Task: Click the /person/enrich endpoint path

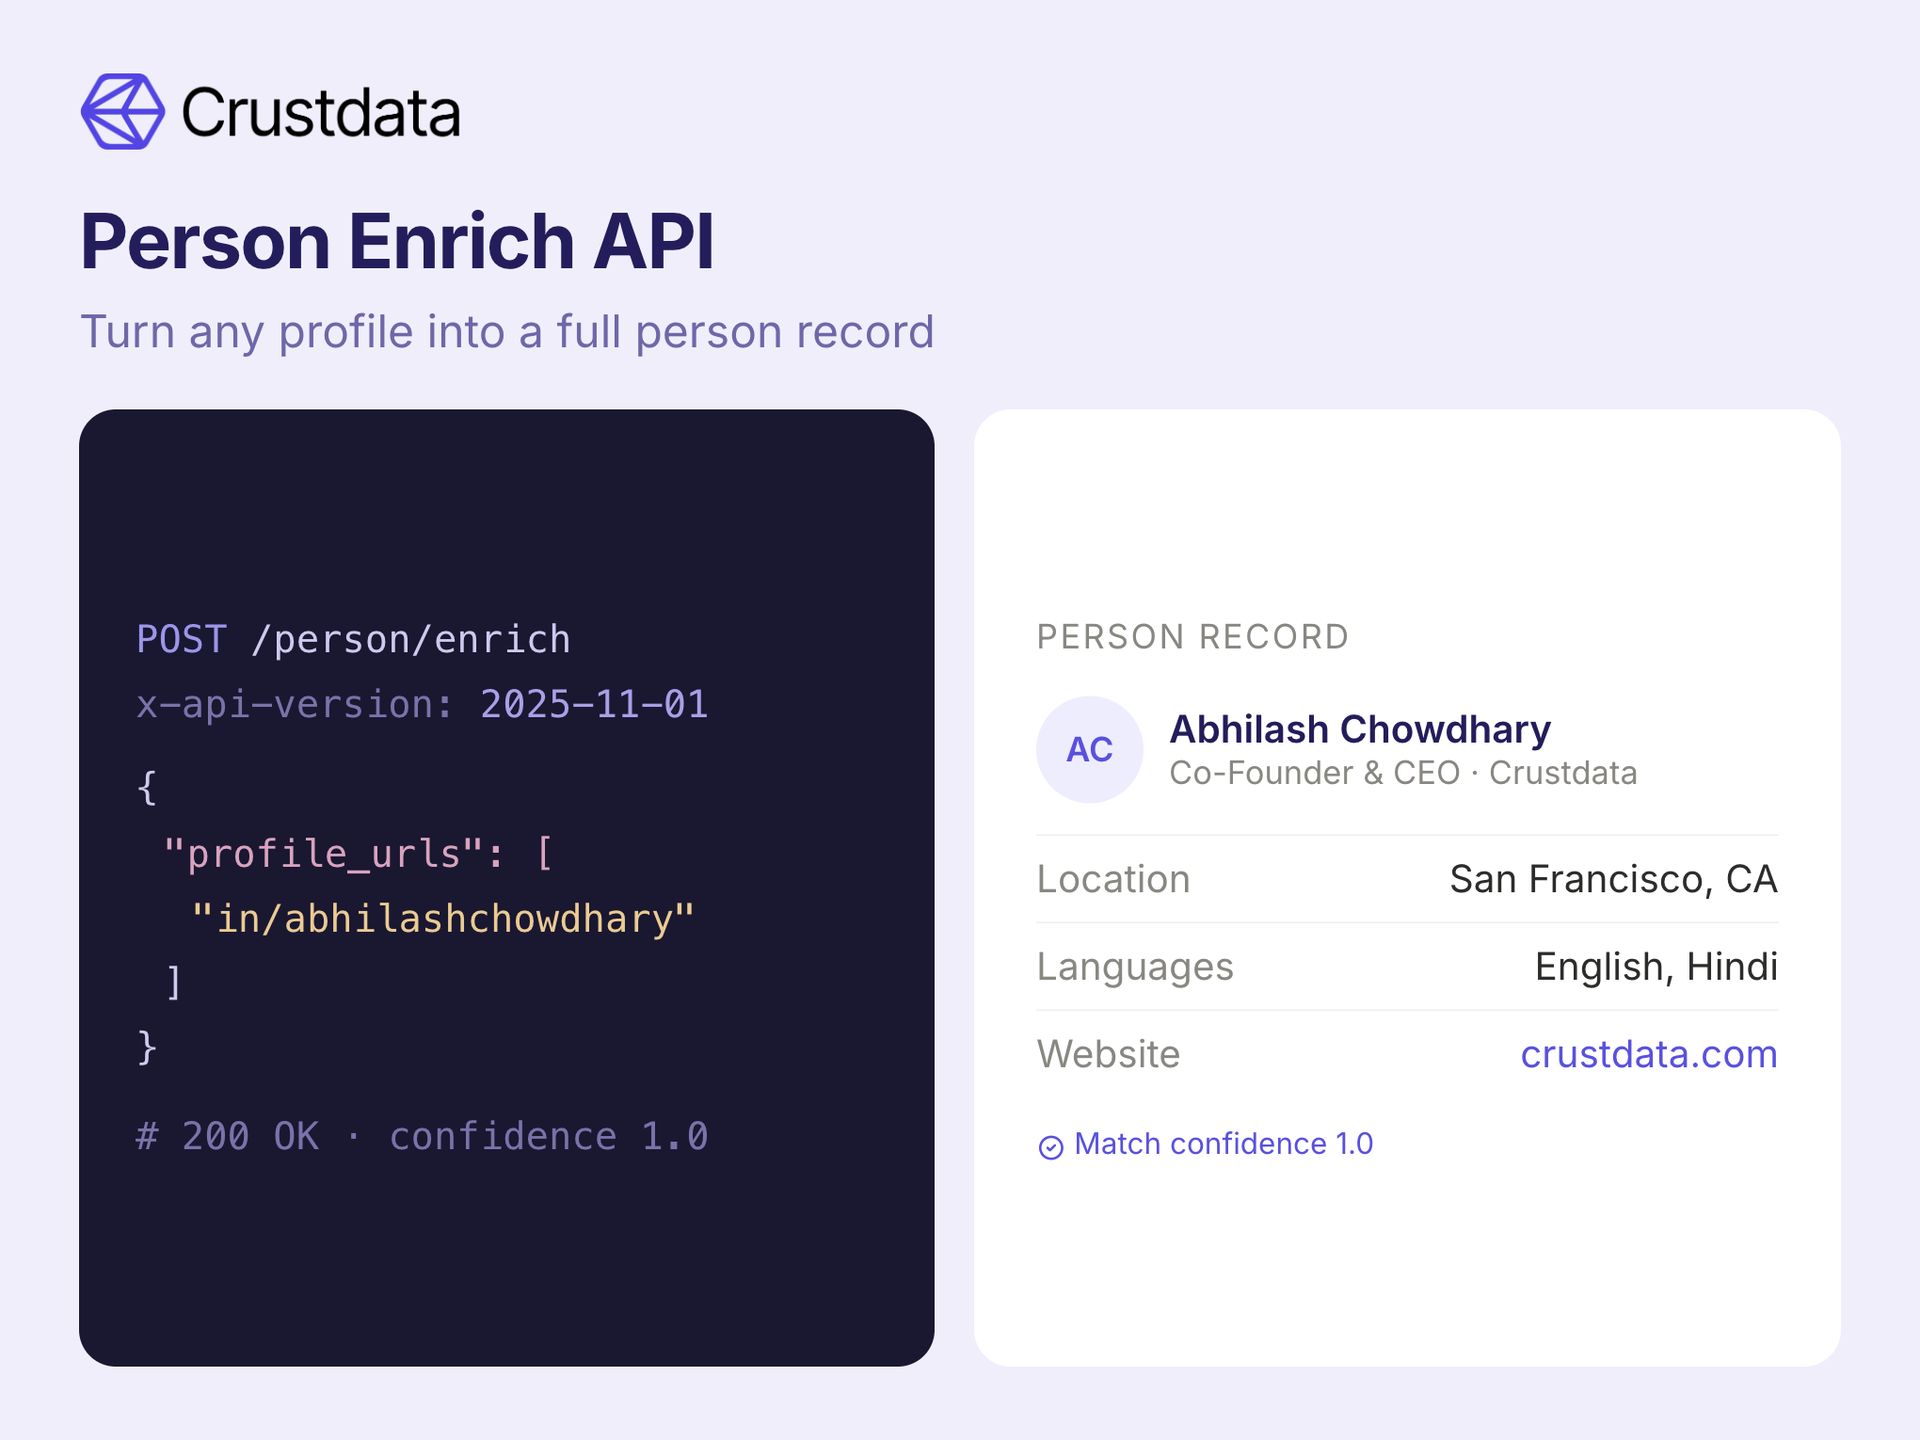Action: [411, 639]
